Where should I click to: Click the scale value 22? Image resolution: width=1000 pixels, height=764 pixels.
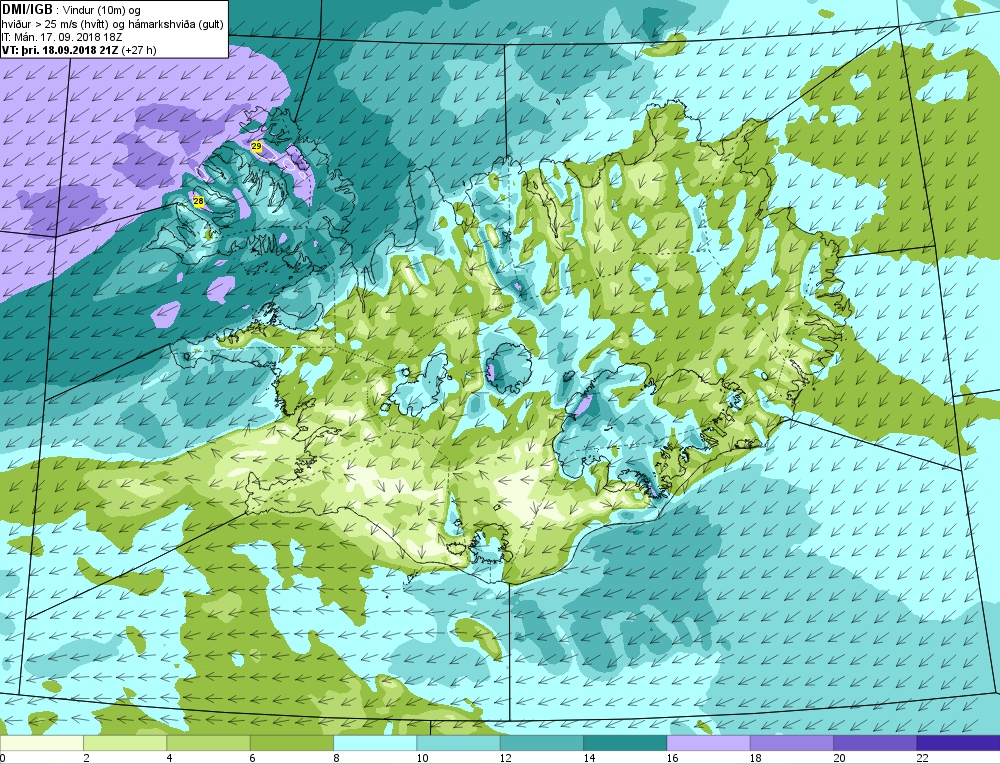point(922,758)
